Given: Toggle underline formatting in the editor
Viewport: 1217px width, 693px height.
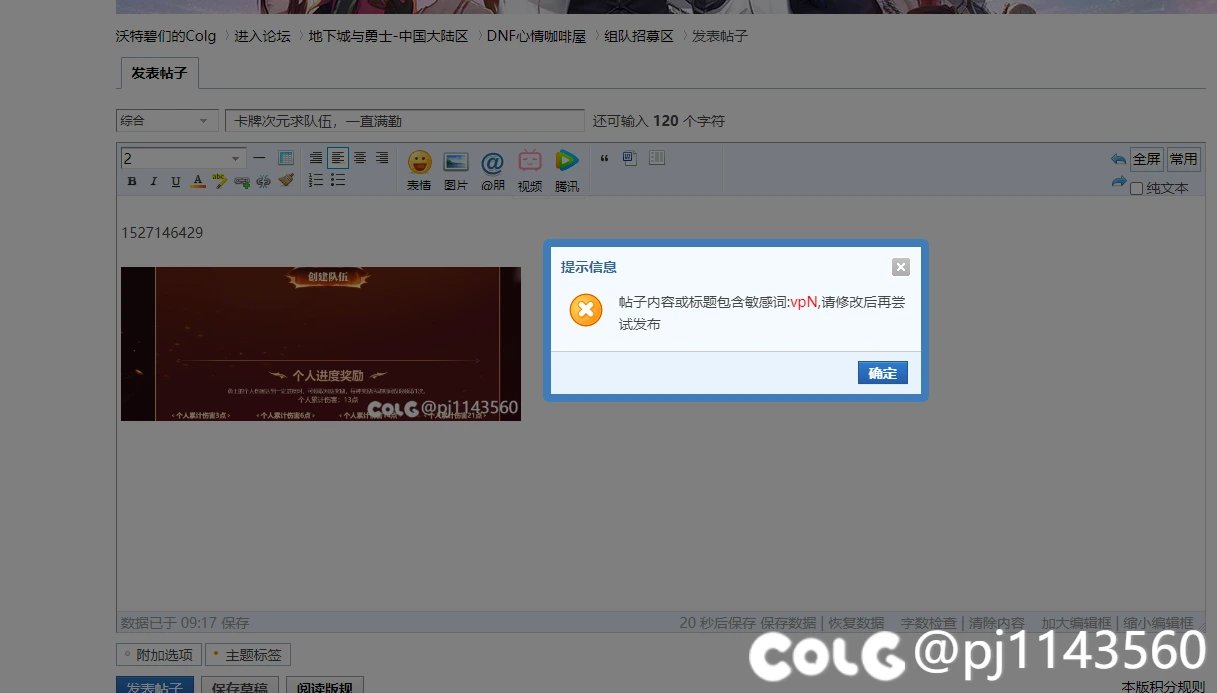Looking at the screenshot, I should tap(176, 181).
